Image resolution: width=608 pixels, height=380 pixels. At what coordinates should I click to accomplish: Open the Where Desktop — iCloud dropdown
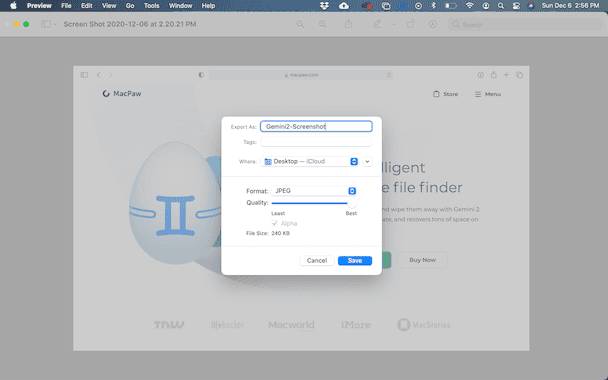(309, 161)
